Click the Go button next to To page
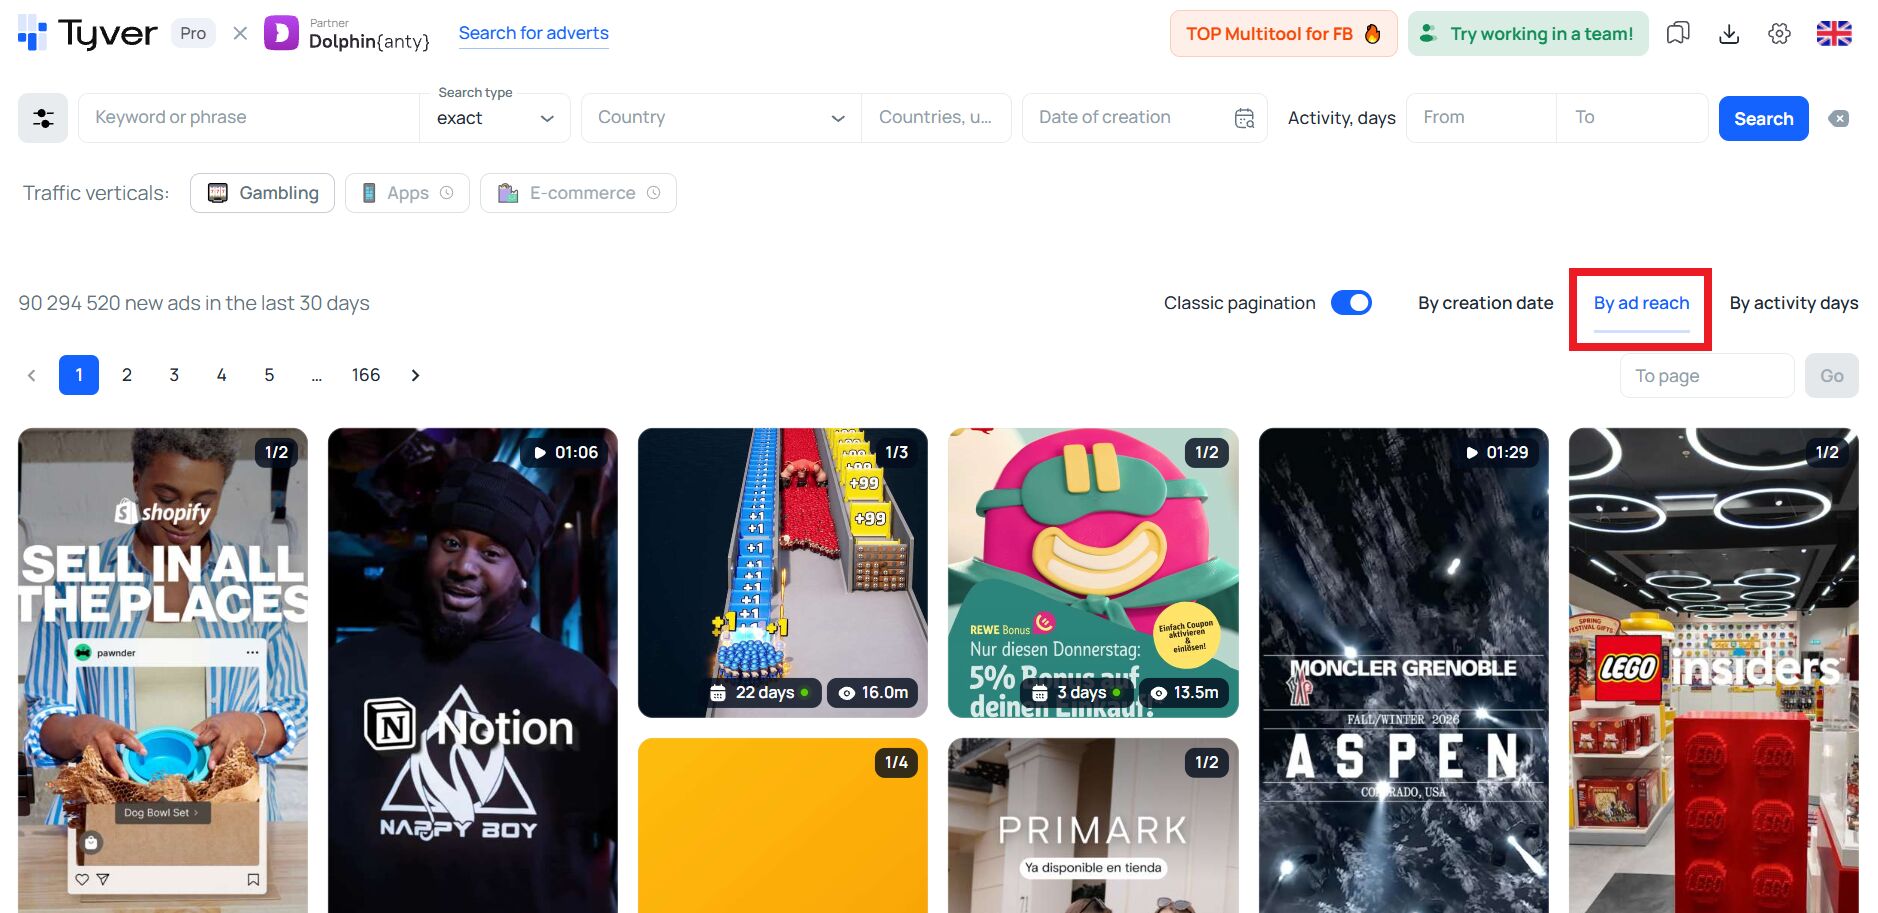The width and height of the screenshot is (1878, 913). pos(1831,376)
